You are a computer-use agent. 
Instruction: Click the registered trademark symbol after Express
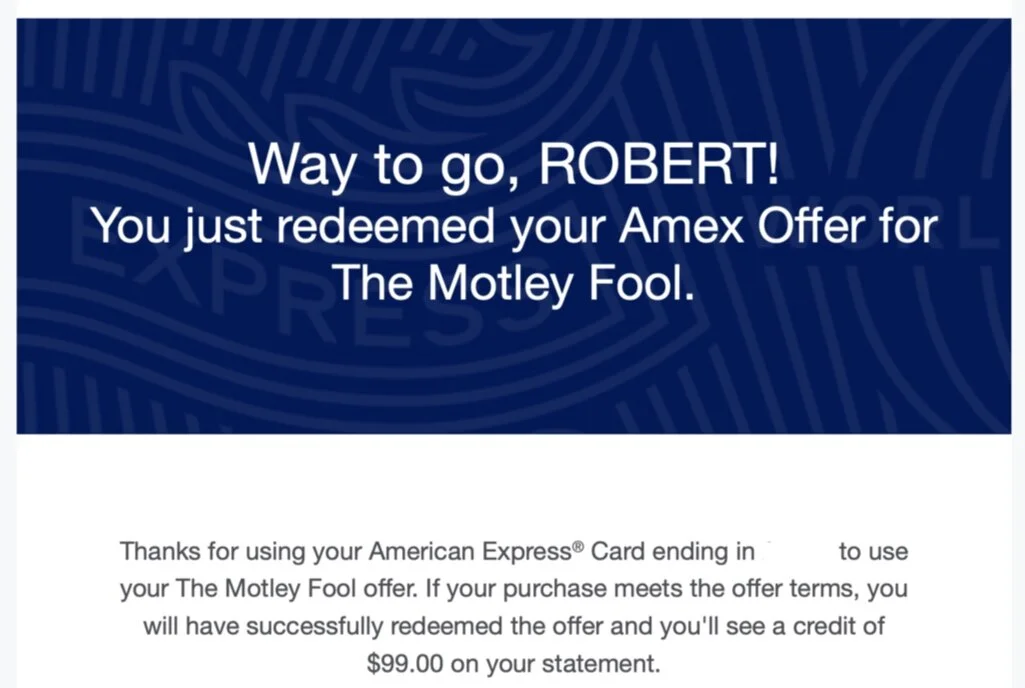tap(577, 546)
